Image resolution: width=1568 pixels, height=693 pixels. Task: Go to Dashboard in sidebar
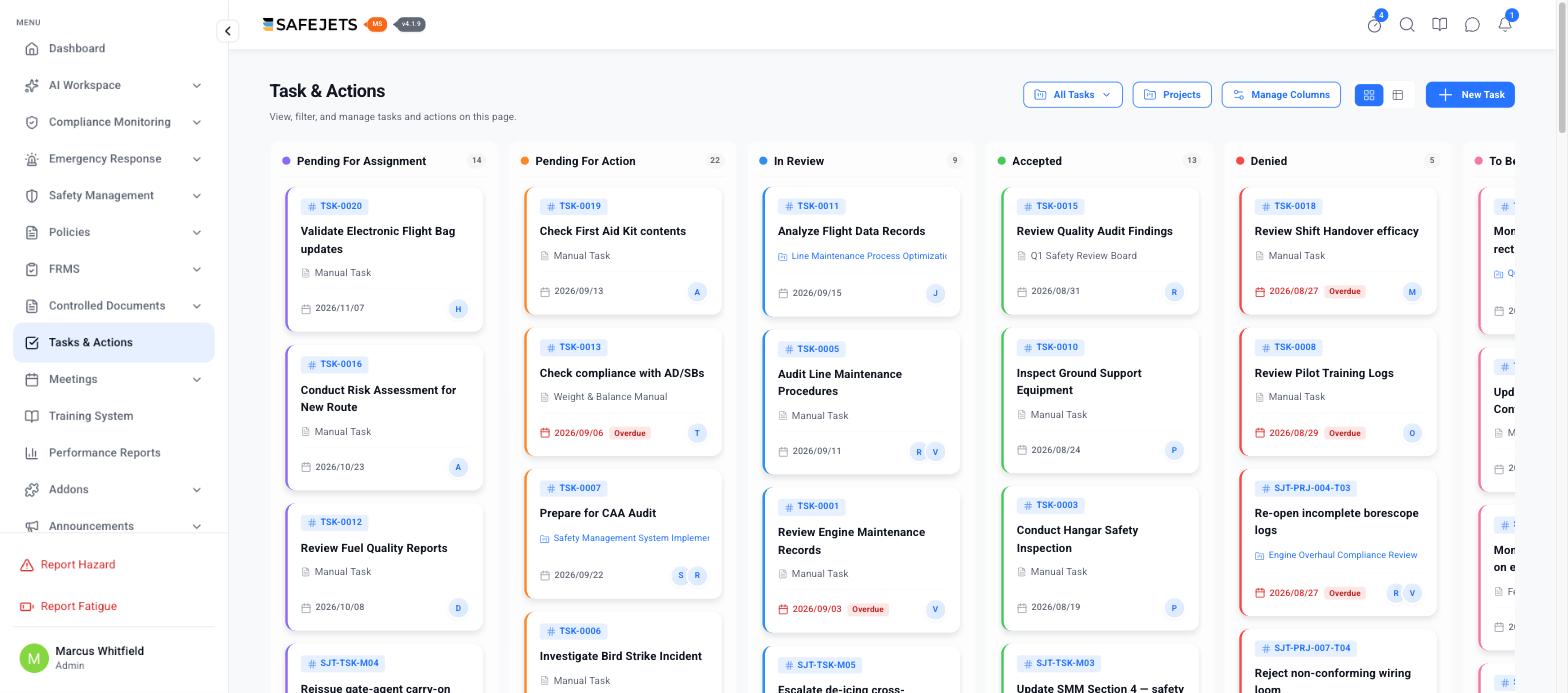[114, 49]
